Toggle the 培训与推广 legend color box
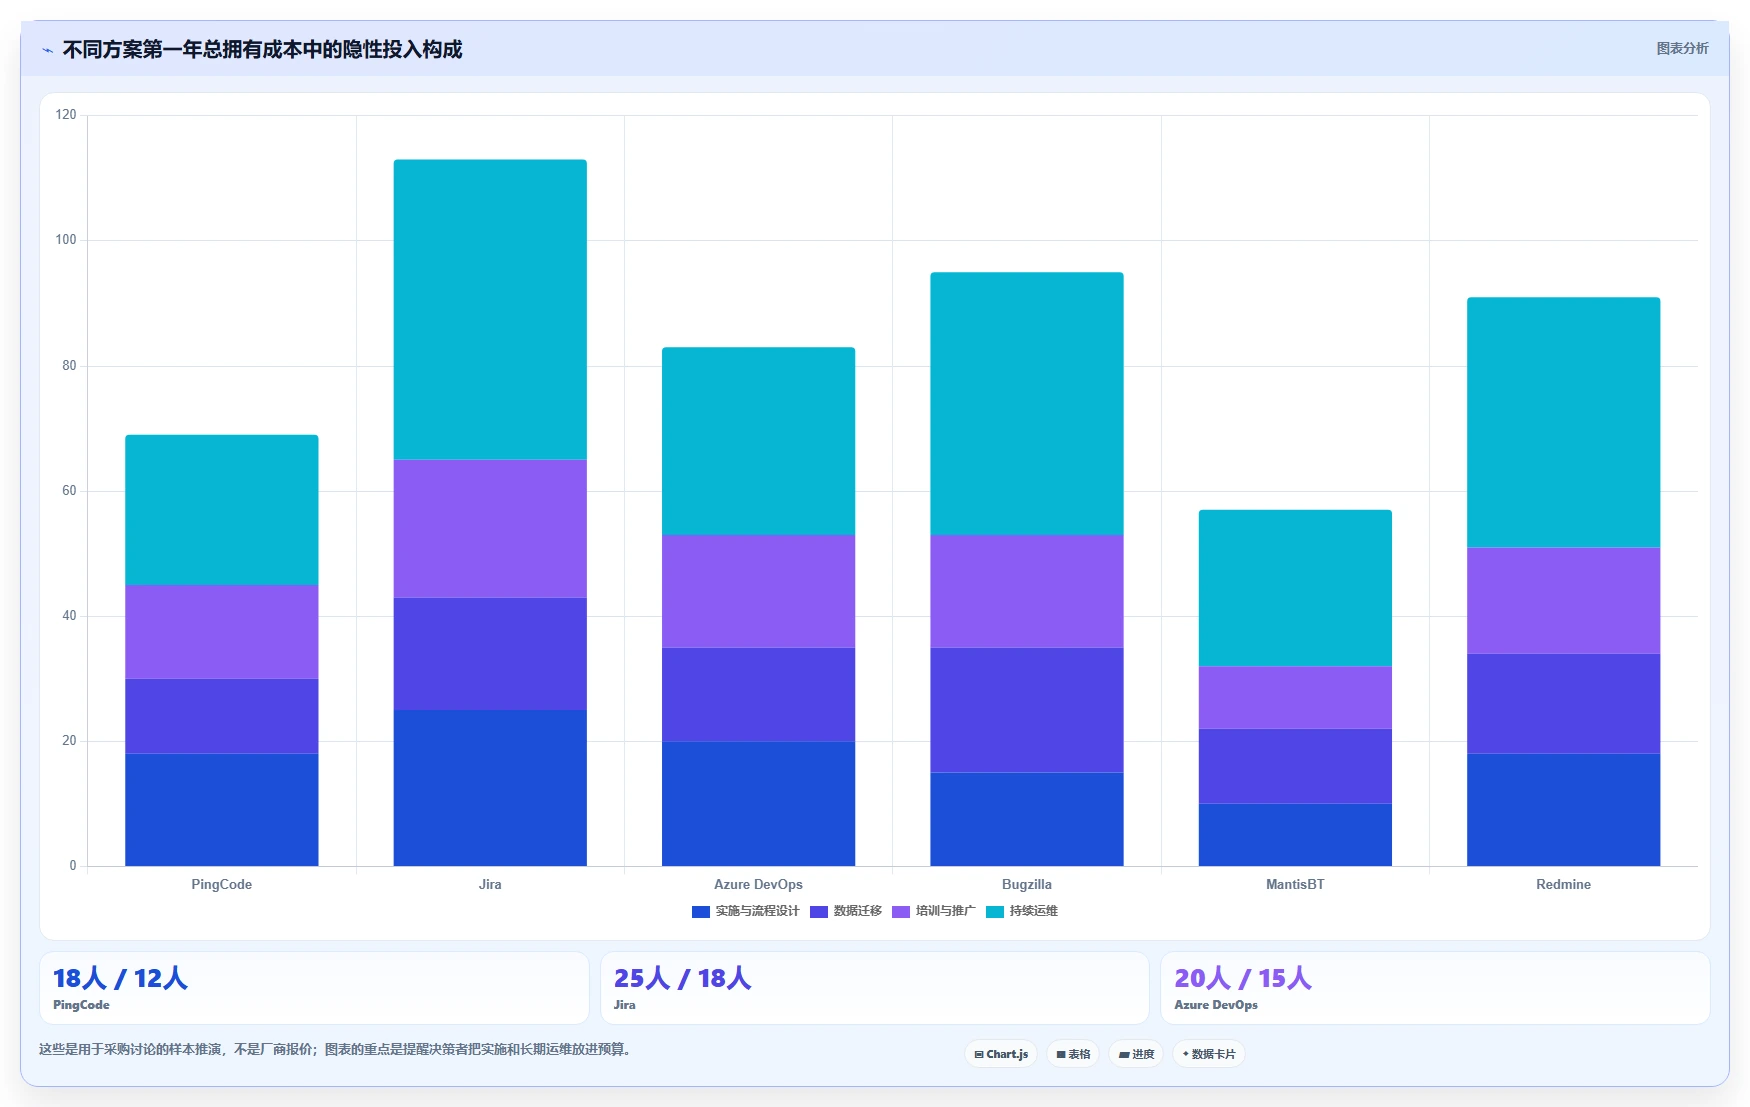 901,912
